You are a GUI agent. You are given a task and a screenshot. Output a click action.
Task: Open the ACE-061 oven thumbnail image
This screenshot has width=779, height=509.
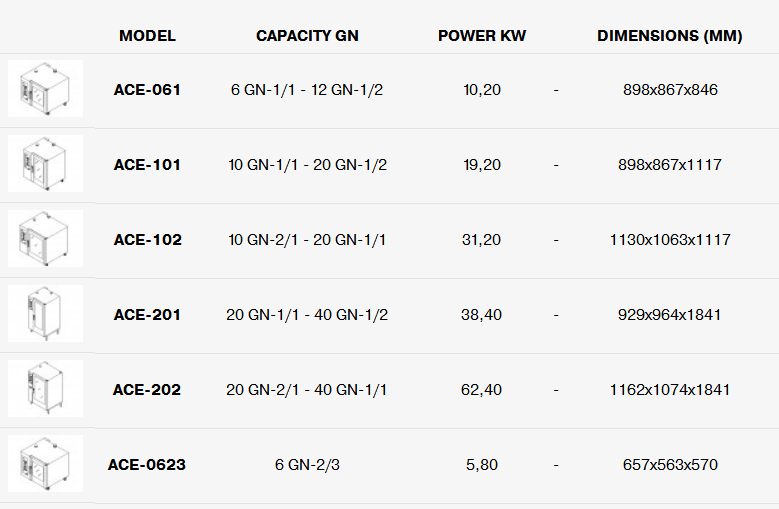pos(45,88)
